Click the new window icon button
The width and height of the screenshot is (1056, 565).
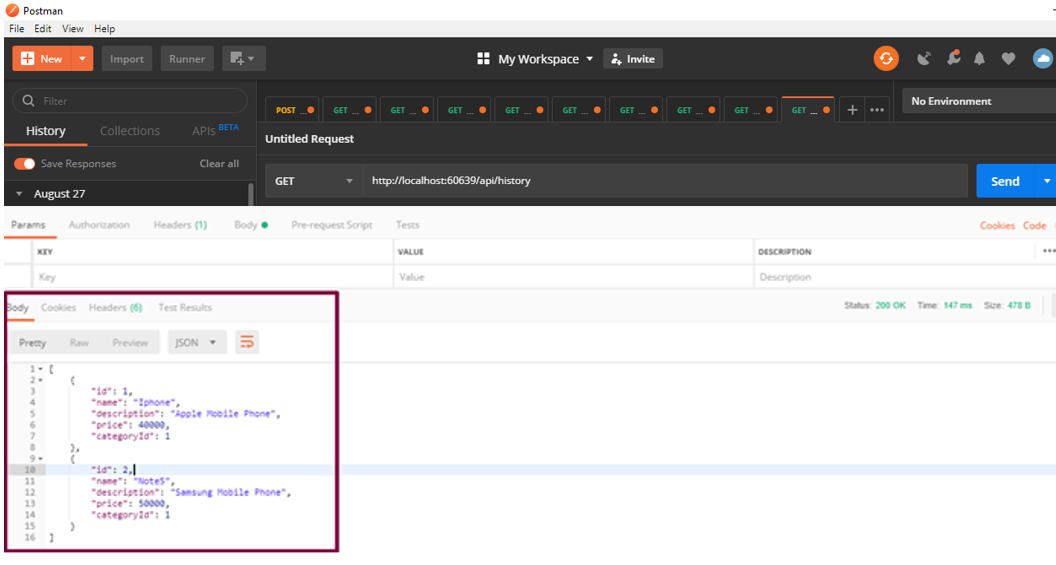[243, 59]
